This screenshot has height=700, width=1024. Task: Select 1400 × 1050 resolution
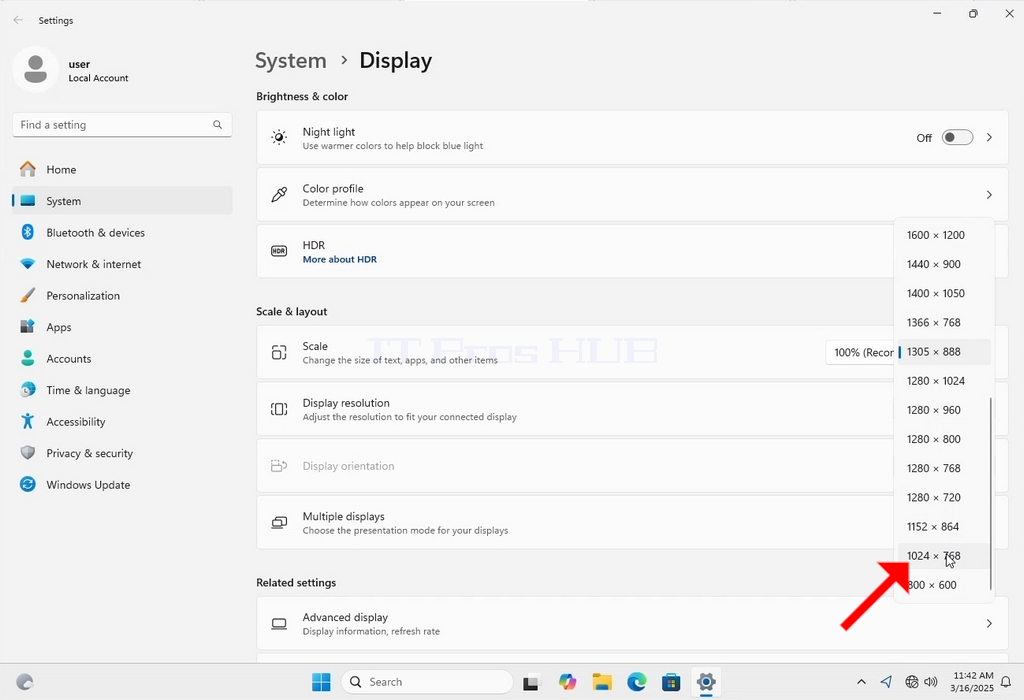pos(944,293)
